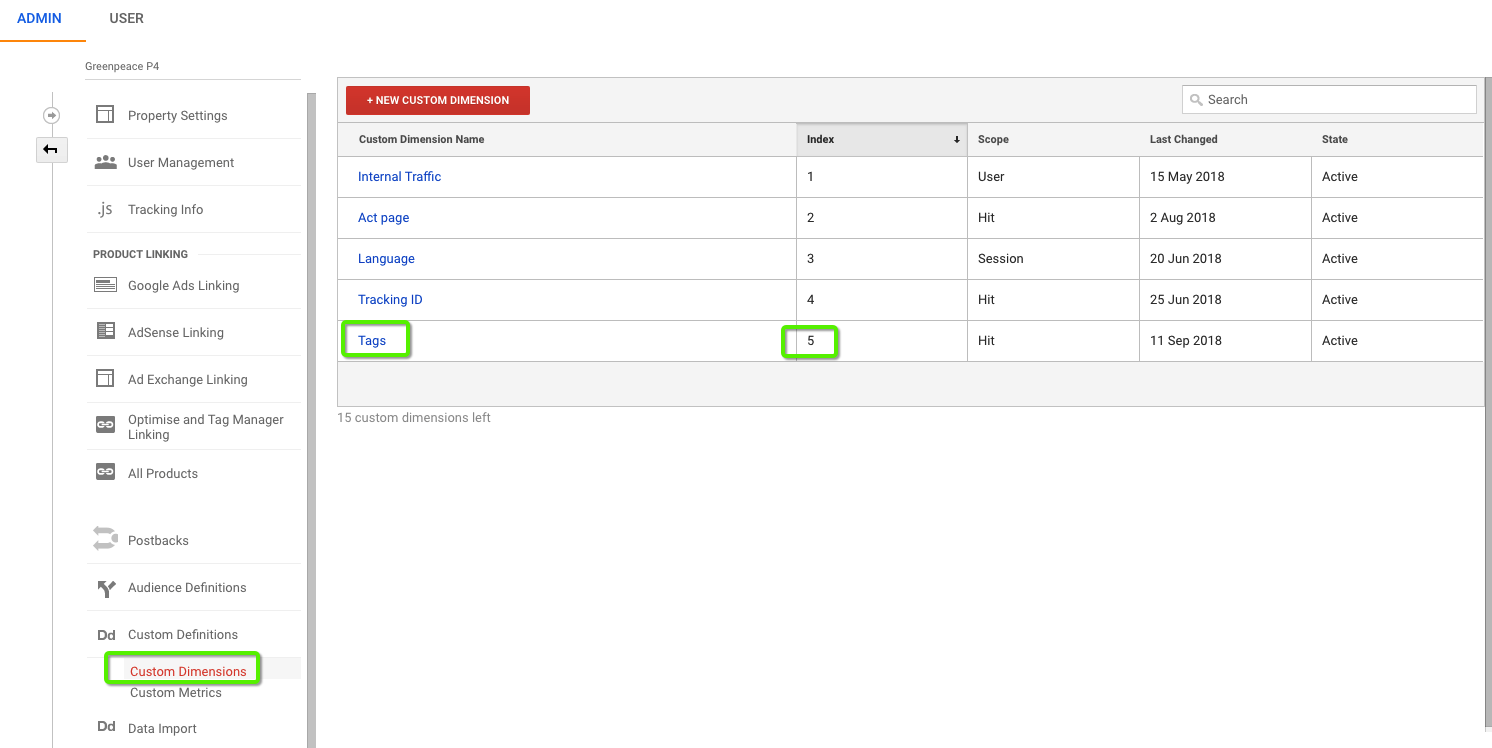
Task: Click the Dd icon beside Data Import
Action: pos(106,727)
